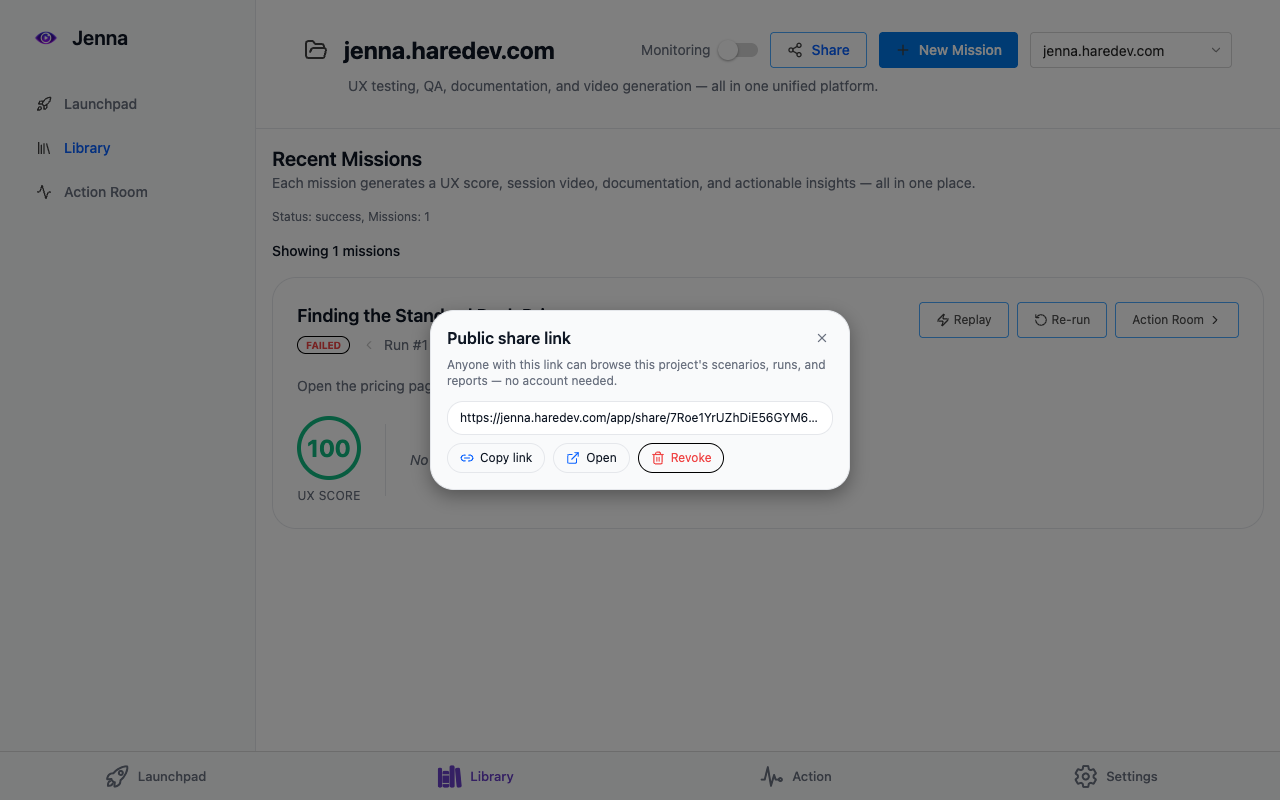Click the FAILED status badge
1280x800 pixels.
323,345
